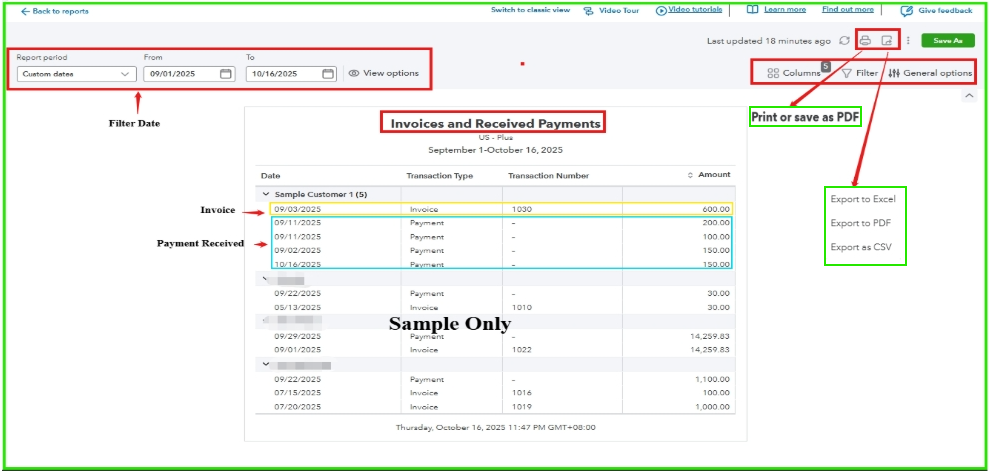Collapse the report header chevron
989x474 pixels.
(967, 95)
